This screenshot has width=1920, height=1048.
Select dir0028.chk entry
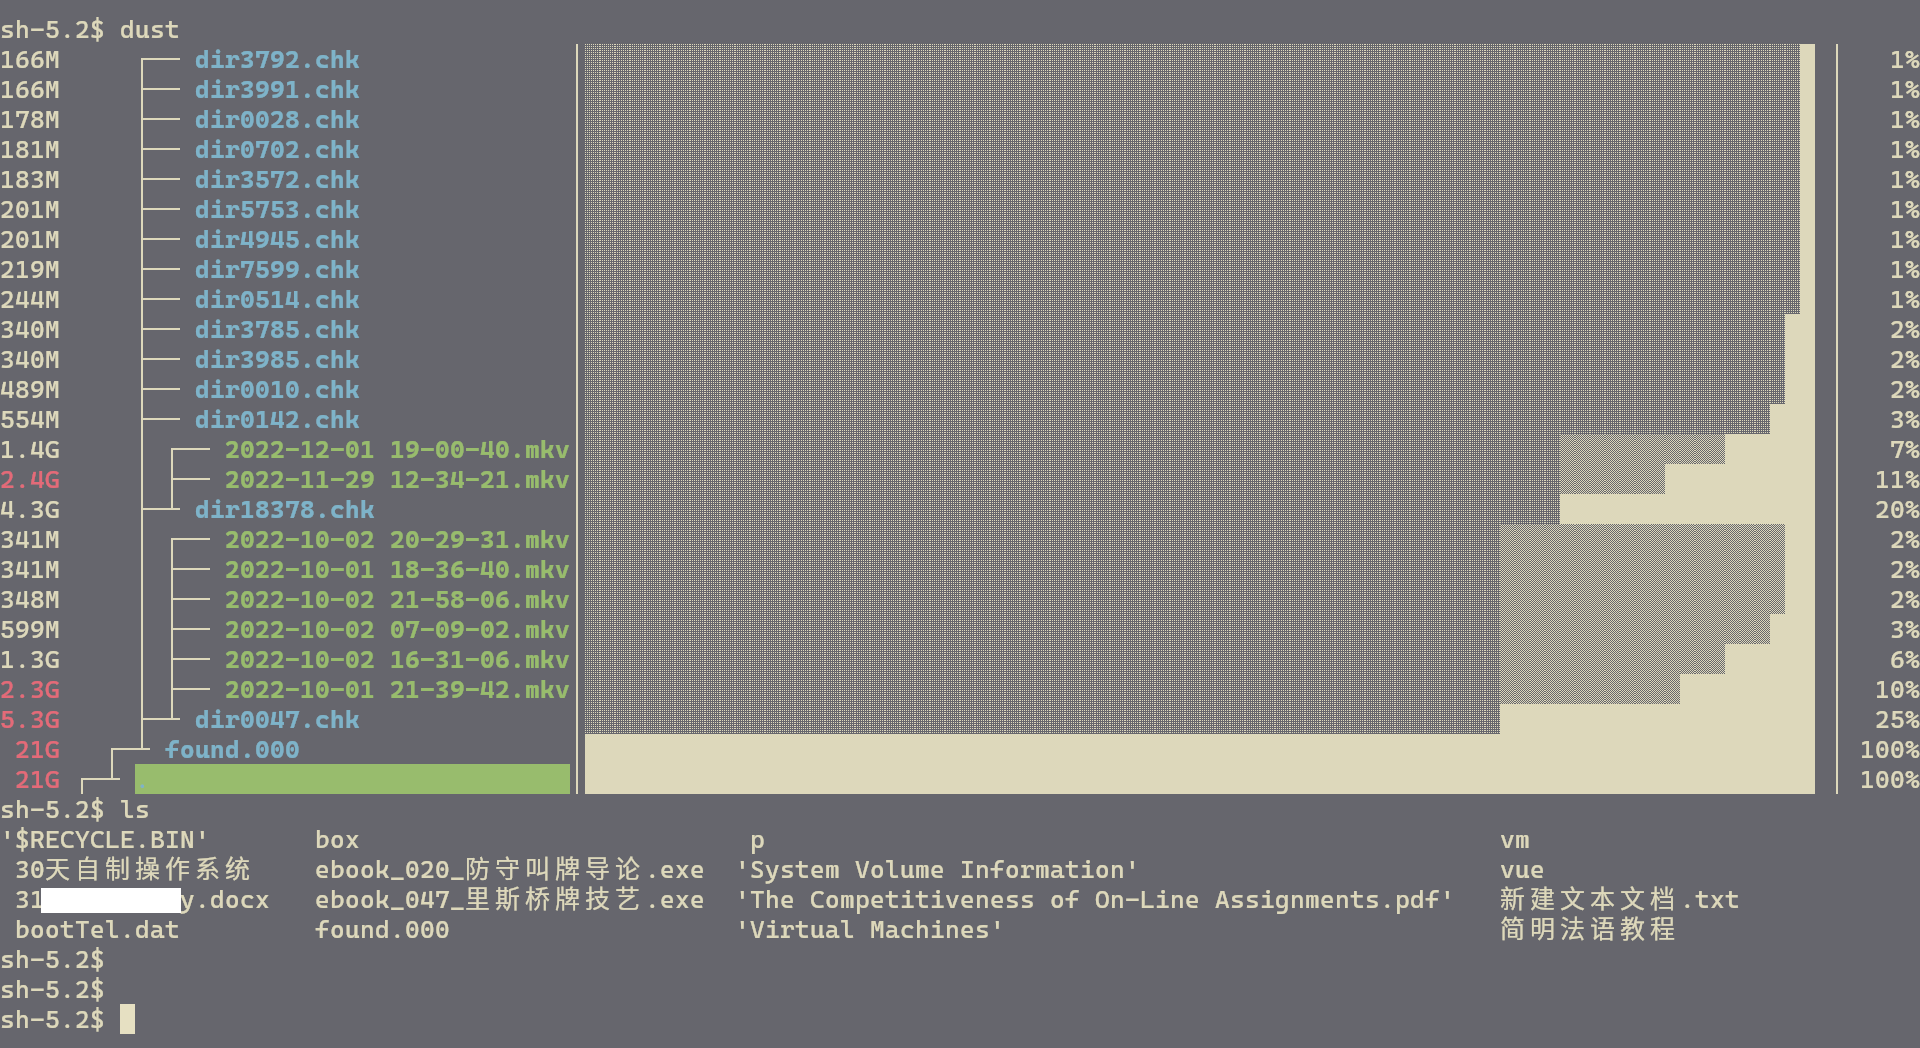[x=277, y=120]
